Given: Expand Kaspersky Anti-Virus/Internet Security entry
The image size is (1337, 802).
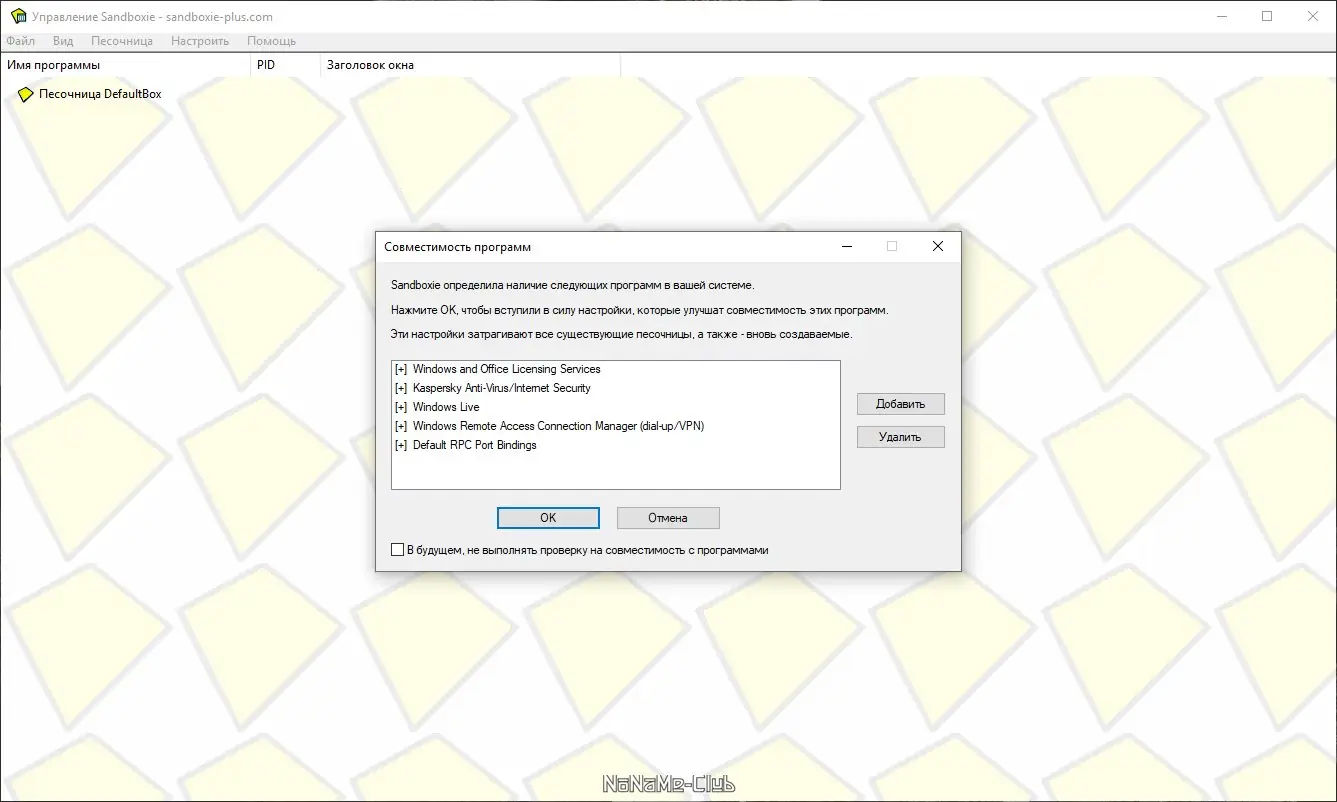Looking at the screenshot, I should [x=401, y=388].
